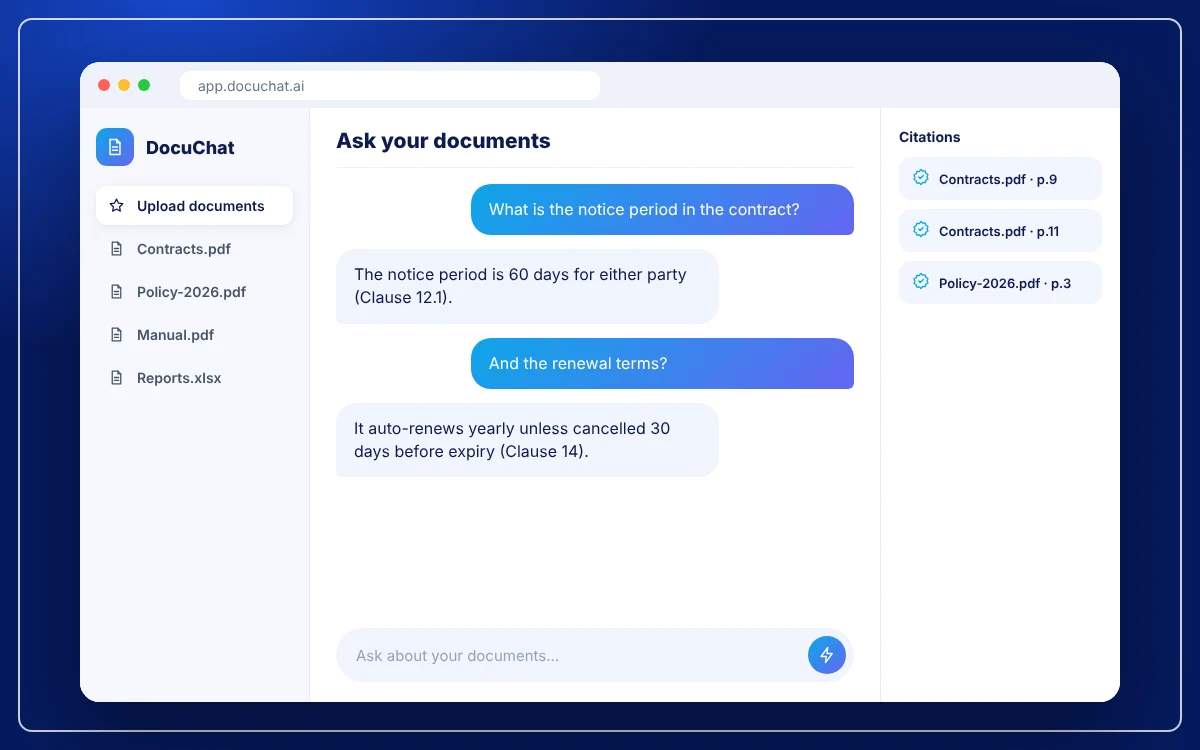Click the file icon next to Reports.xlsx
1200x750 pixels.
click(x=116, y=378)
